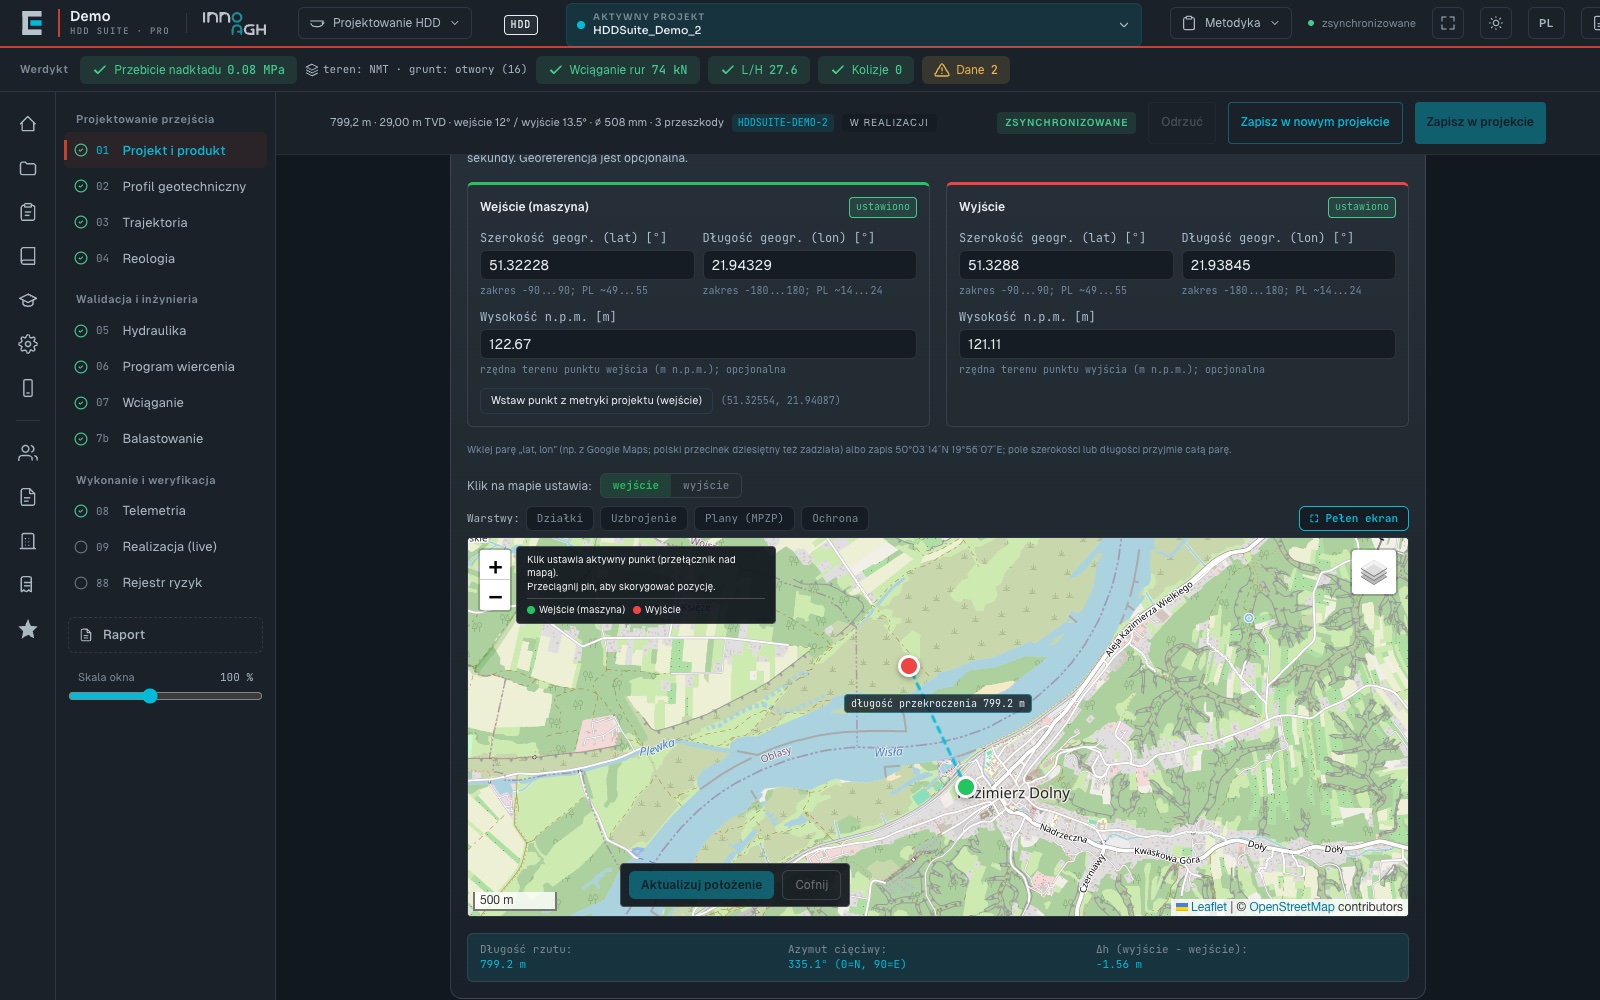Screen dimensions: 1600x1000
Task: Open the Raport button
Action: (x=166, y=635)
